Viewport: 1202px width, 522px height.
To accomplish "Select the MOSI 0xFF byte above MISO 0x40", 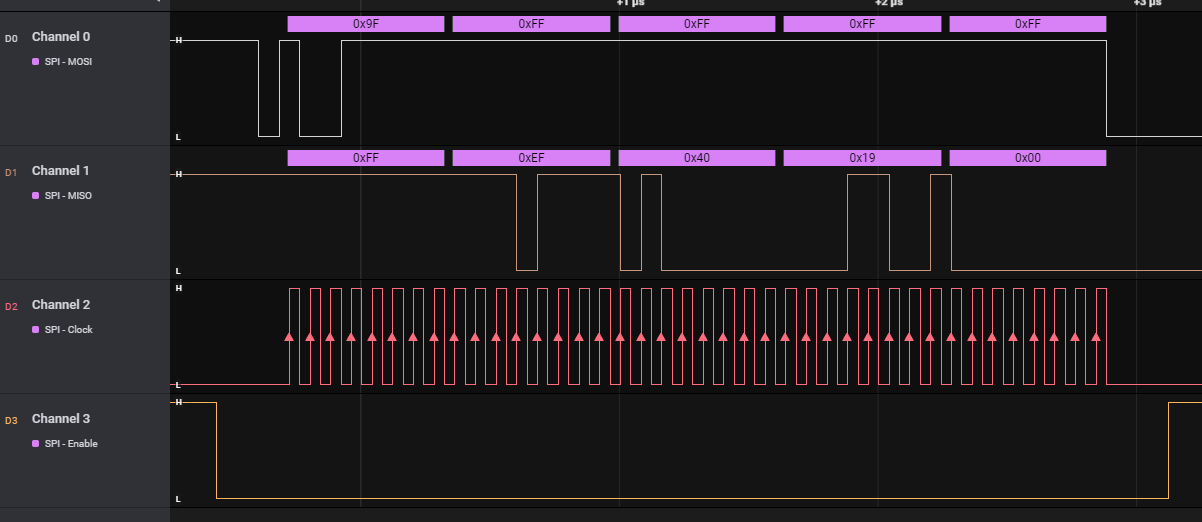I will coord(697,24).
